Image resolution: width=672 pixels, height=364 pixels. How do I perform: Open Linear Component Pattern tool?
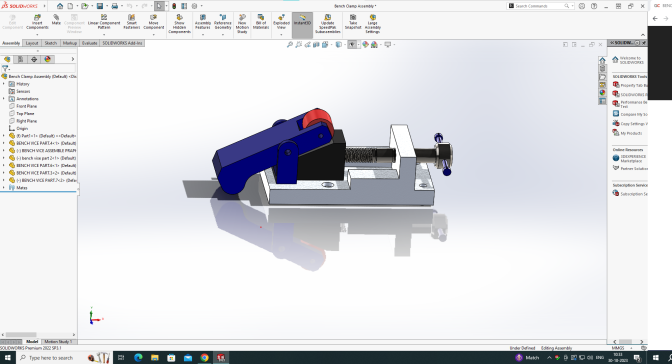(x=104, y=22)
